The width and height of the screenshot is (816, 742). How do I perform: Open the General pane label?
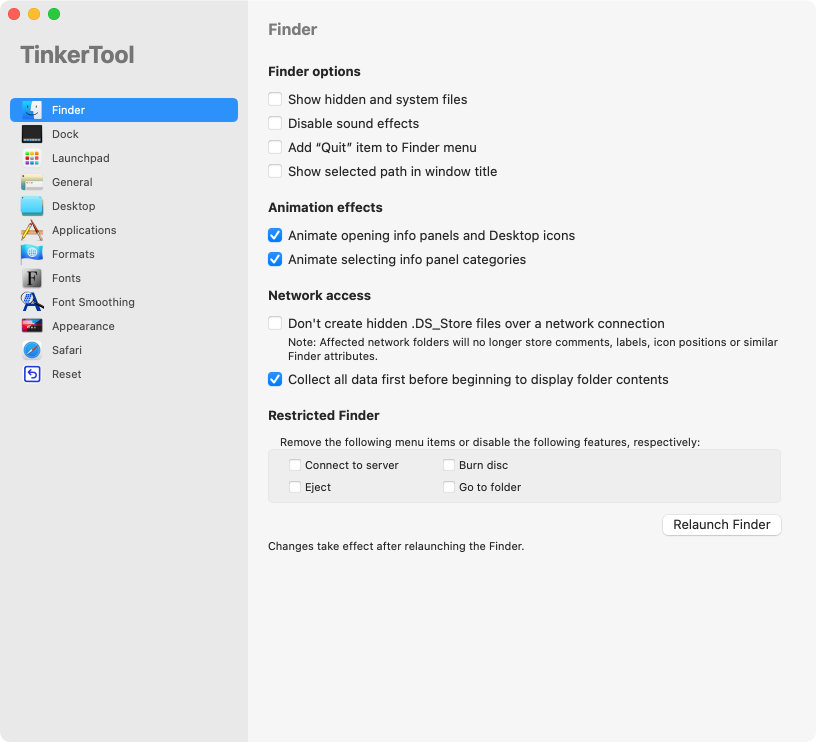tap(72, 182)
